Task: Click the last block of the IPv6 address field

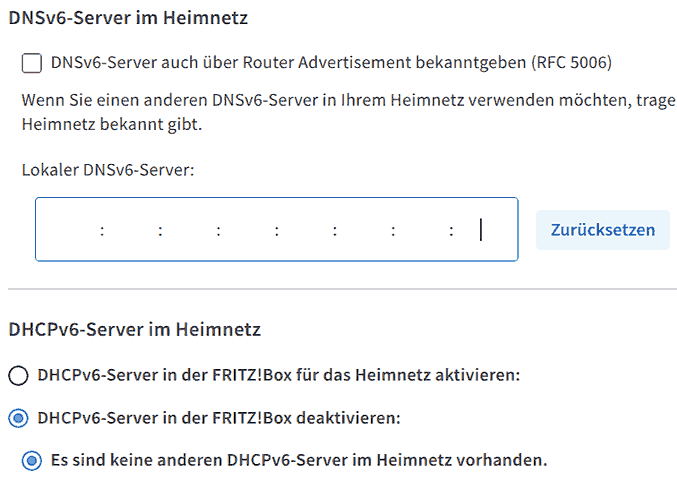Action: (485, 230)
